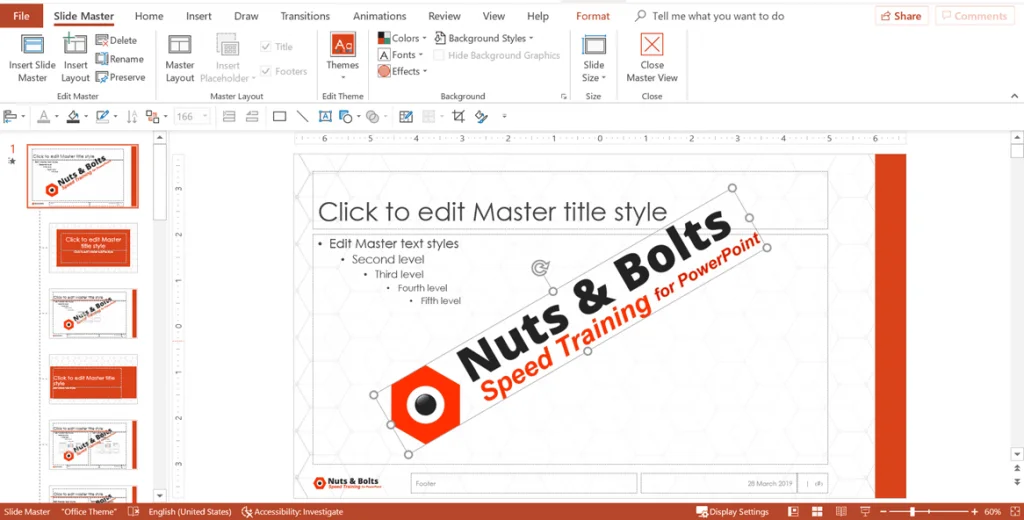Click the Close Master View icon

(x=652, y=44)
